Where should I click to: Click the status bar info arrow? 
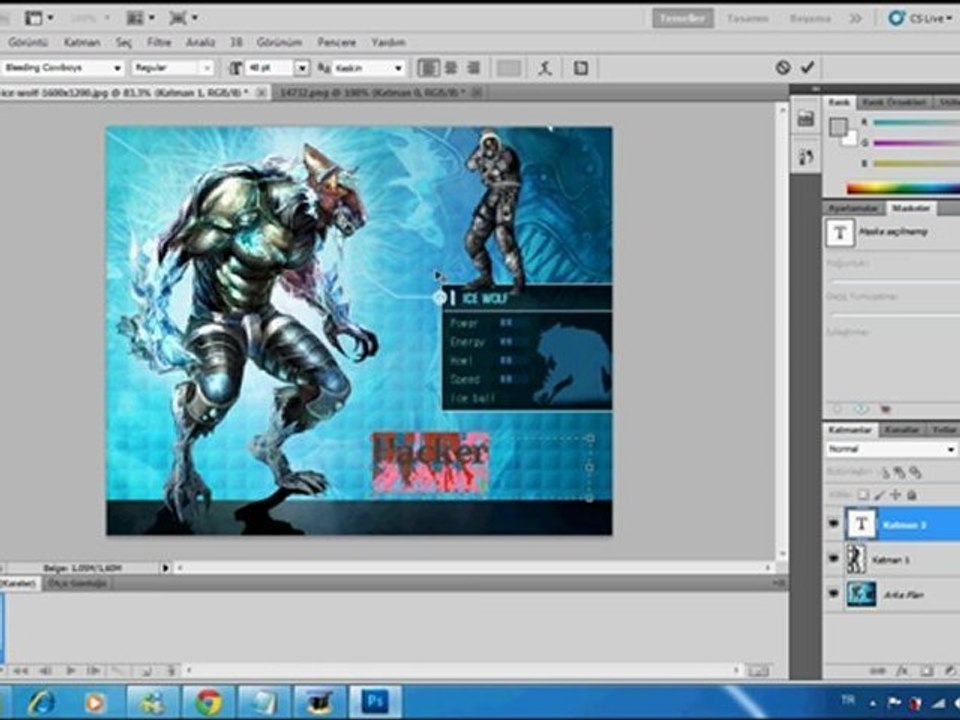165,568
